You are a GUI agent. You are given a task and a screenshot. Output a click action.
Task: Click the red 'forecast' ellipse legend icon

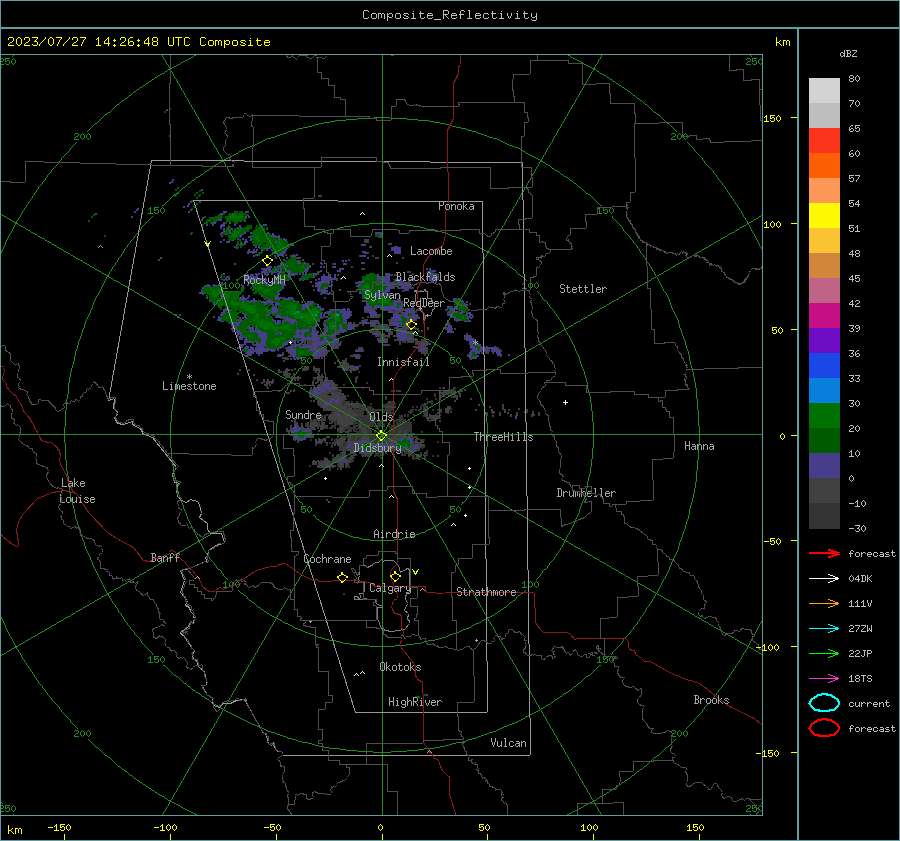tap(824, 728)
